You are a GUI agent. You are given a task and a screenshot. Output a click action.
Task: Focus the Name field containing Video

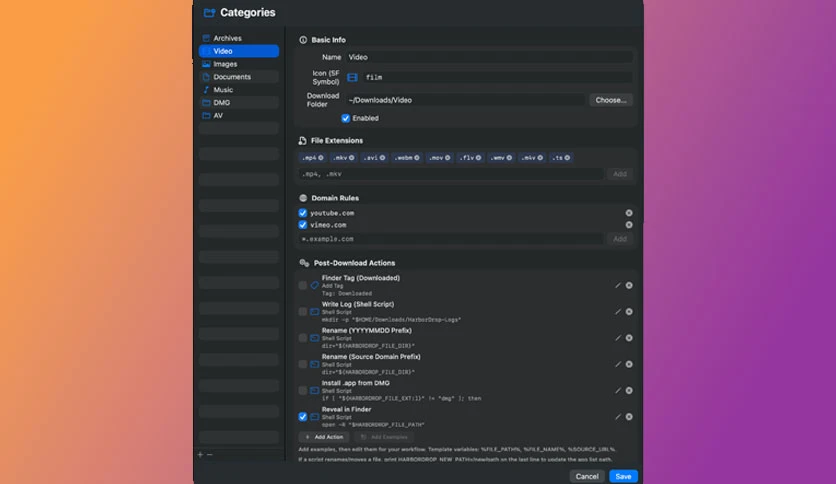click(x=489, y=57)
